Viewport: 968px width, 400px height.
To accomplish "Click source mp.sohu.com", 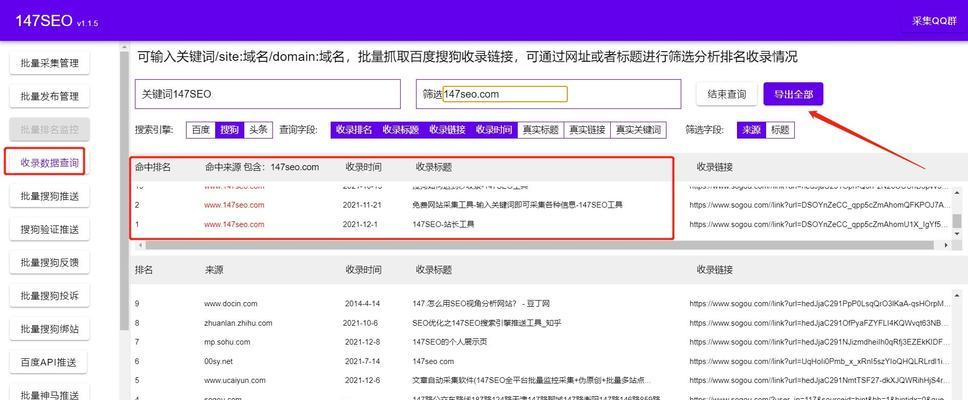I will pyautogui.click(x=227, y=342).
